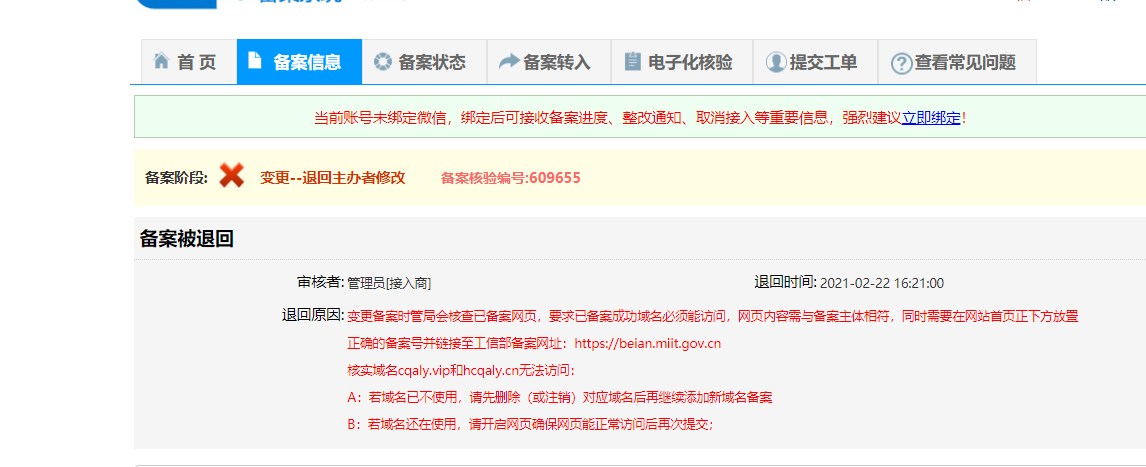This screenshot has width=1146, height=467.
Task: Click the beian.miit.gov.cn URL text
Action: (x=648, y=343)
